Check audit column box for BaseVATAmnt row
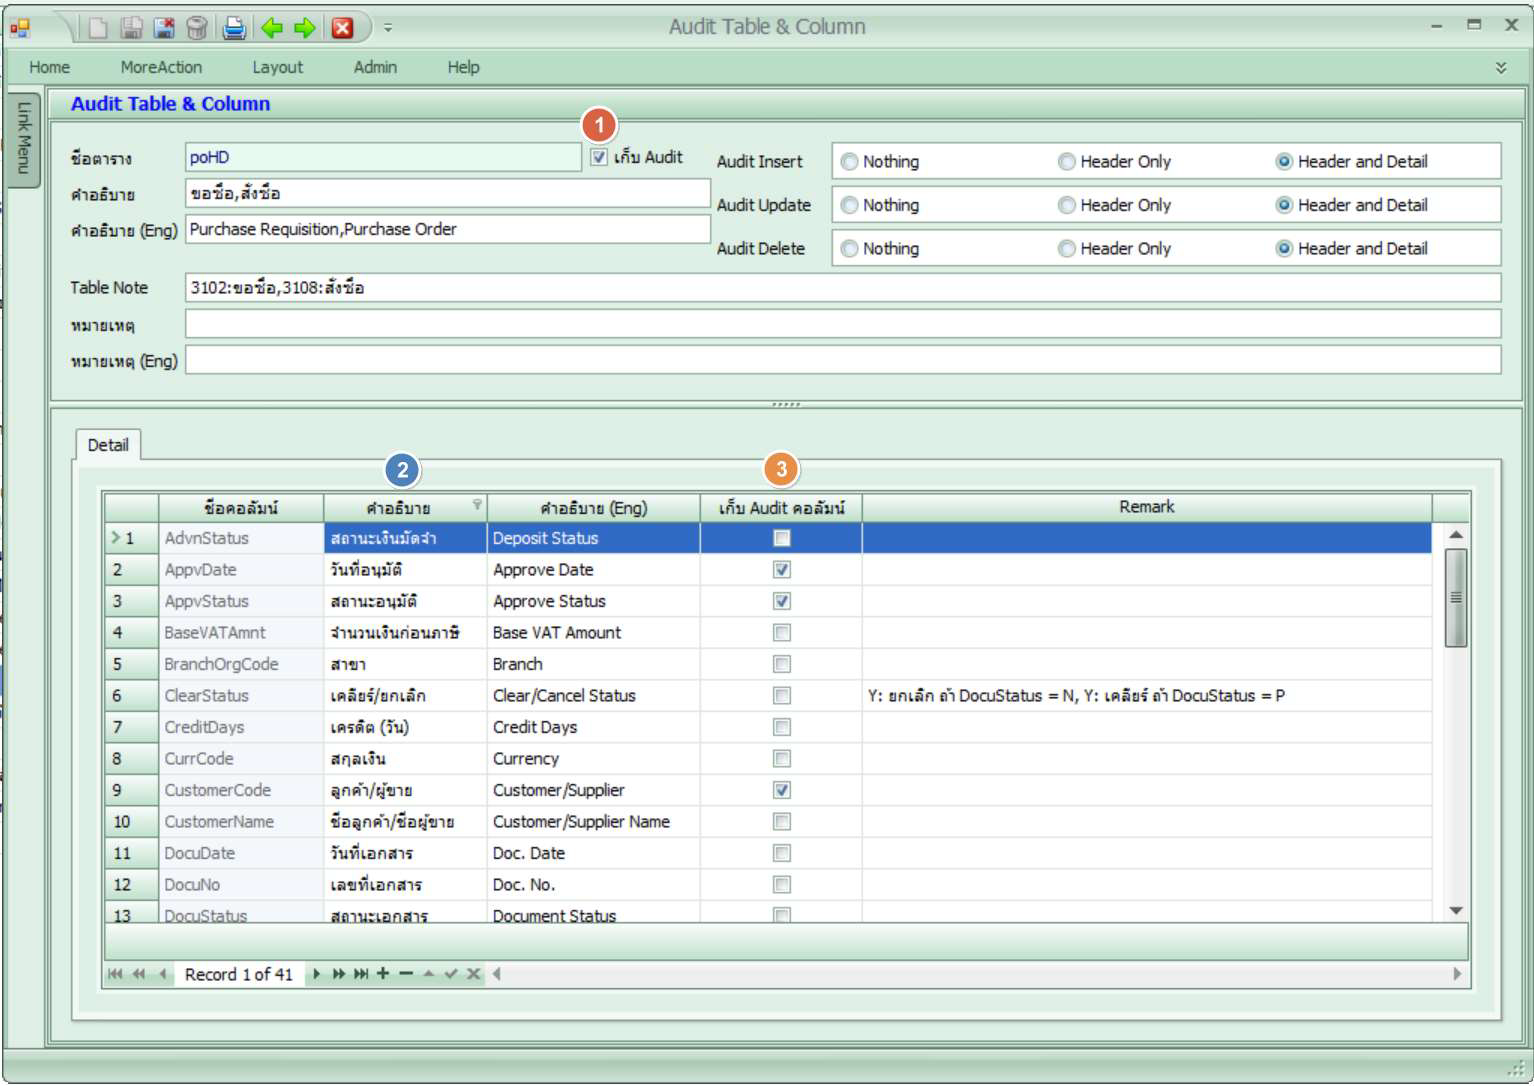This screenshot has width=1534, height=1086. (x=782, y=633)
